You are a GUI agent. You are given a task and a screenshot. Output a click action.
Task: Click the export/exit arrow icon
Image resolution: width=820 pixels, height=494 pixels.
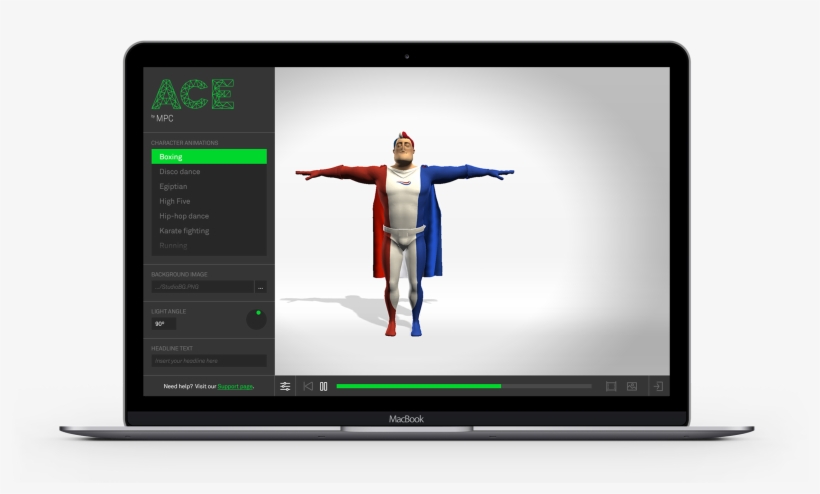tap(658, 386)
